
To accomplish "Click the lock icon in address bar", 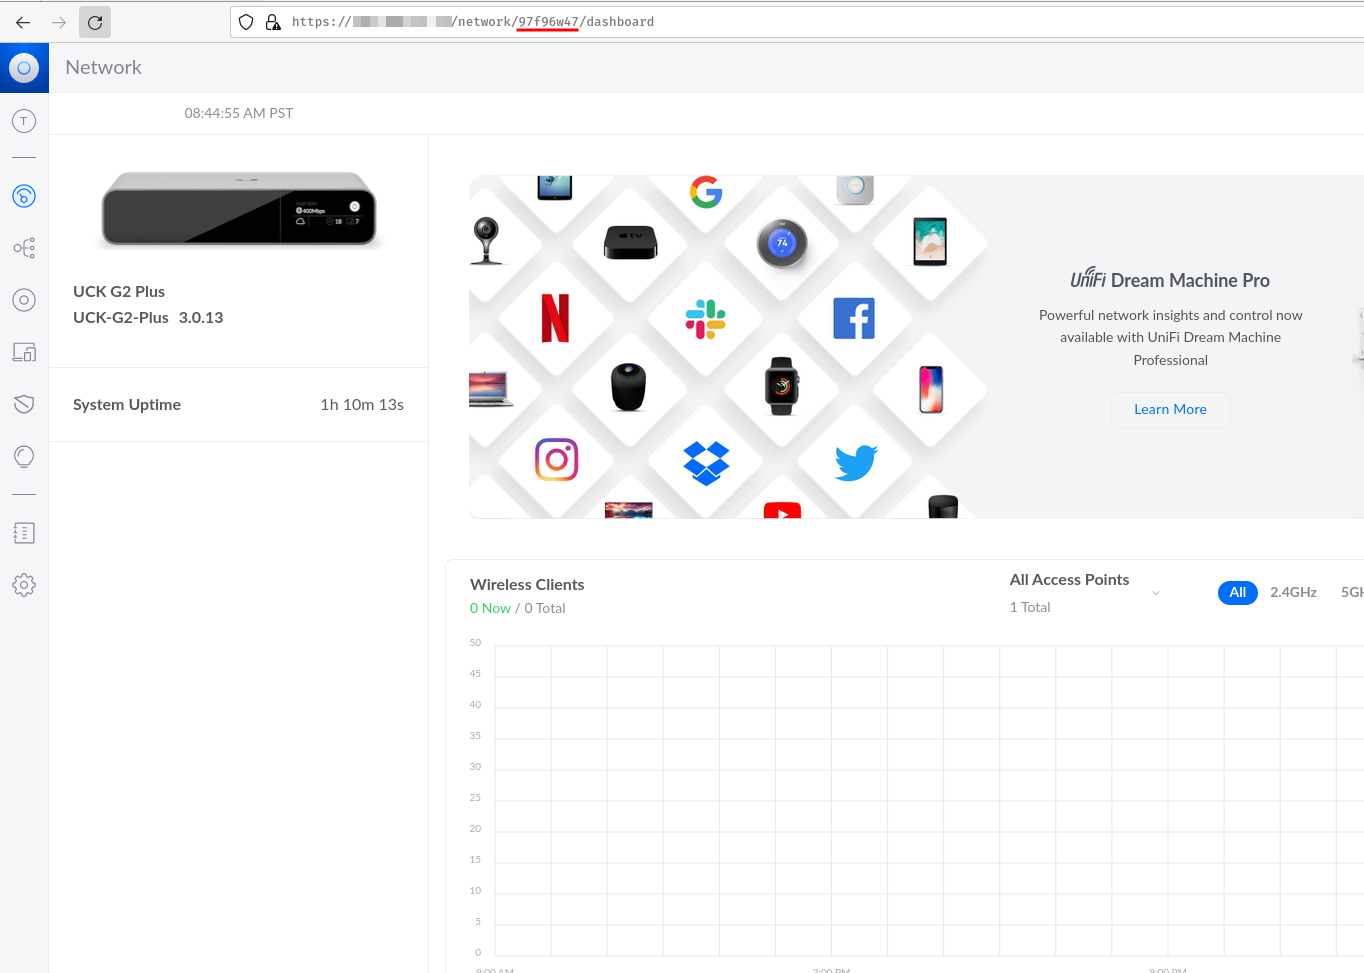I will point(273,22).
